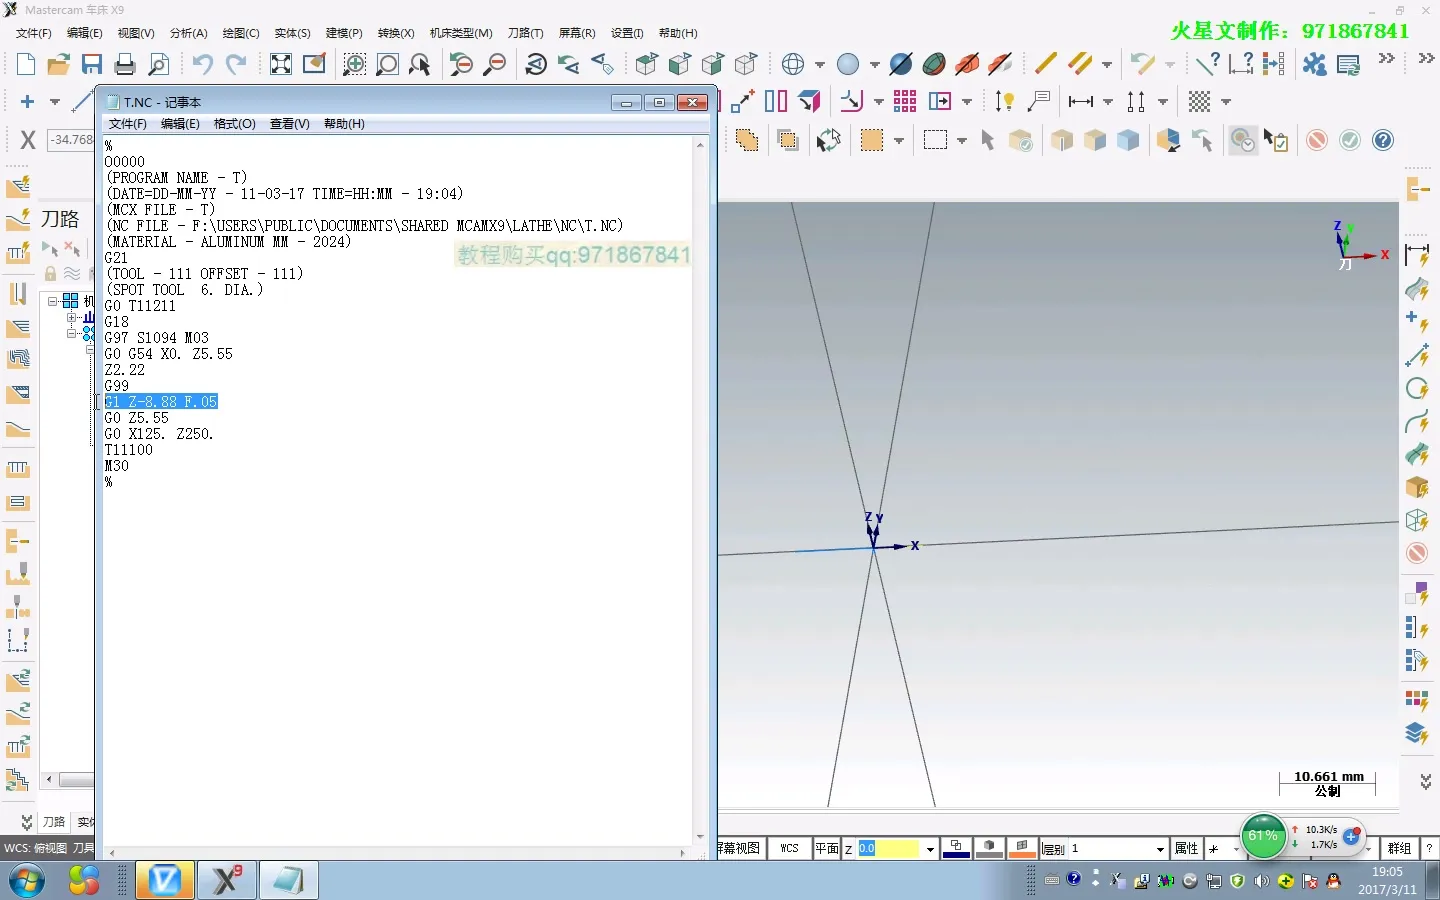Open Mastercam's 刀路(T) Toolpaths menu
The height and width of the screenshot is (900, 1440).
(525, 33)
